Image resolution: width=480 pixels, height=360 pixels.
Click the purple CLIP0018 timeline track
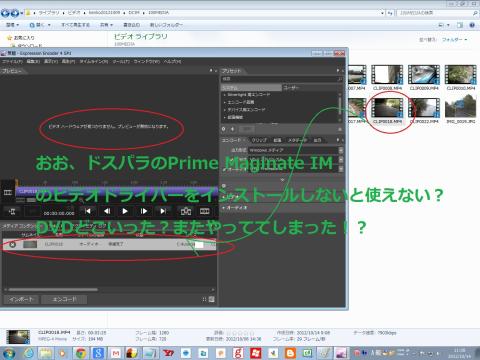click(x=117, y=191)
